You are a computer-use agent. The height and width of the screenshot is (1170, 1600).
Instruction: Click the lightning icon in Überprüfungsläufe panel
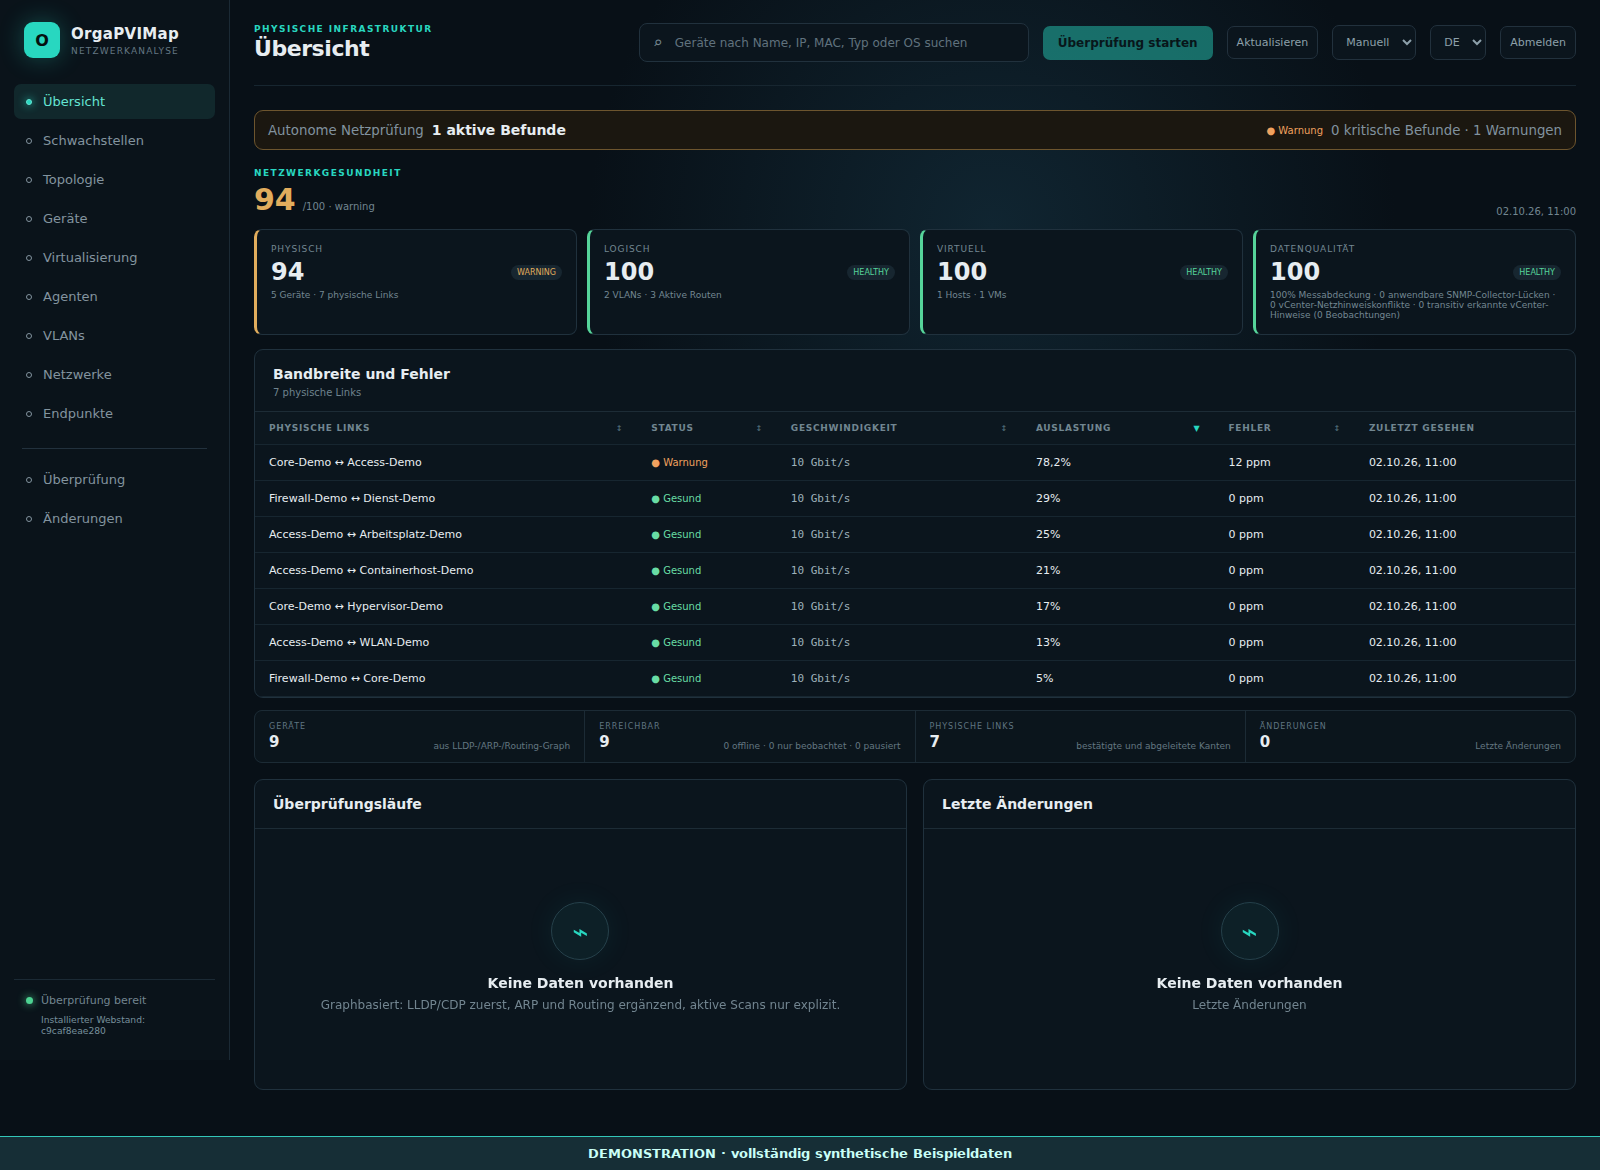(580, 932)
